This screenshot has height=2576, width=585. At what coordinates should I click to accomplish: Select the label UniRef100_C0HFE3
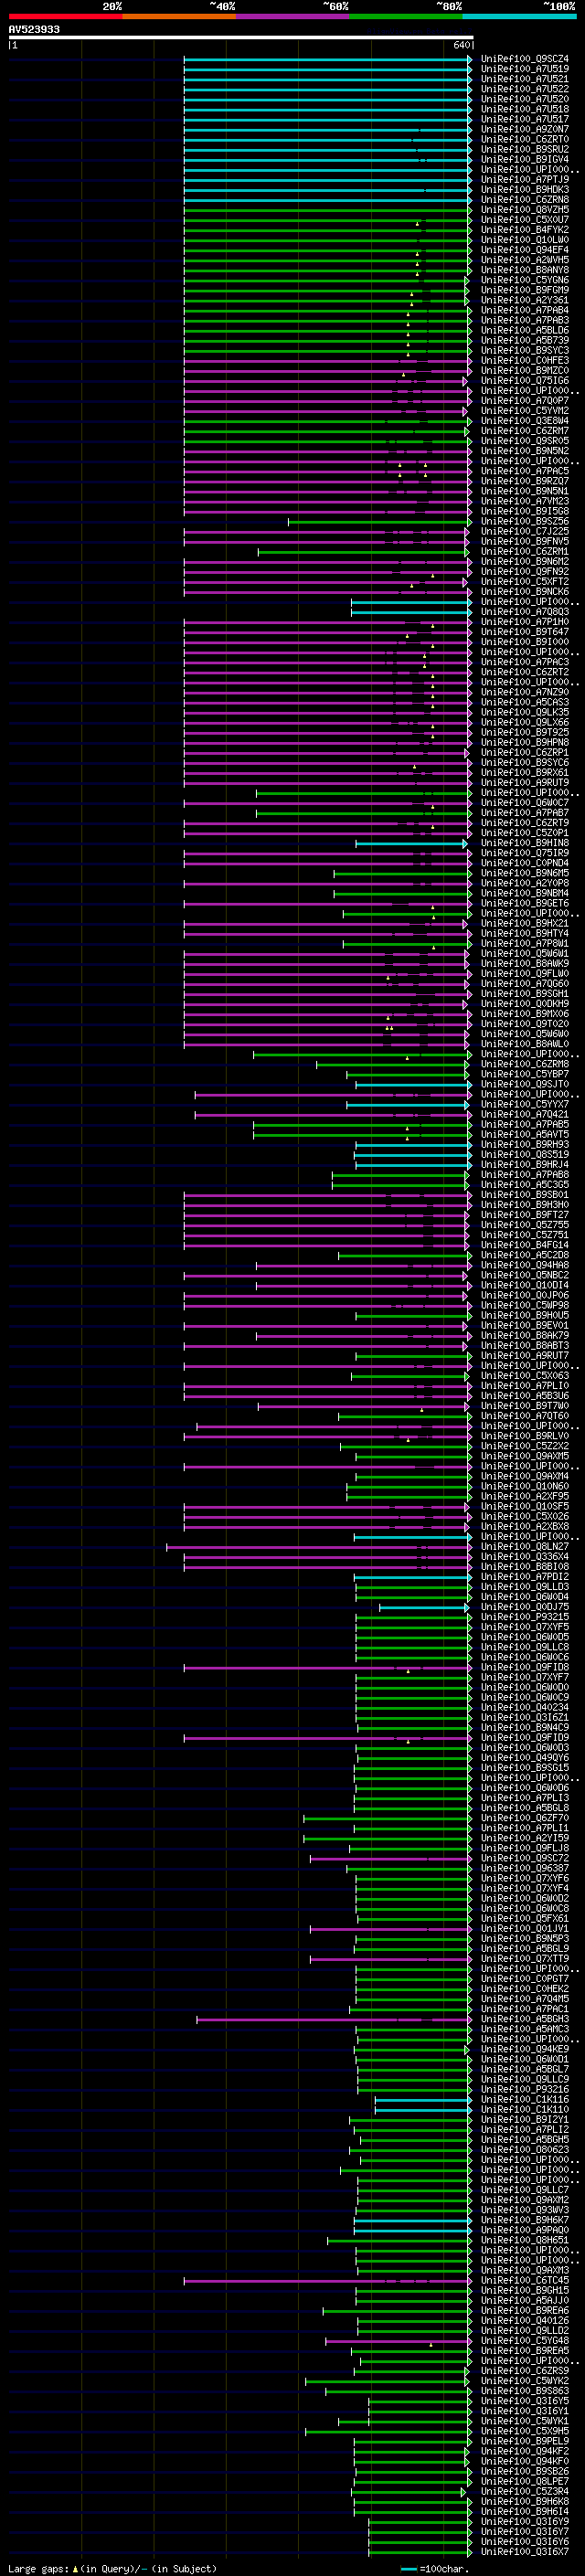pyautogui.click(x=524, y=360)
